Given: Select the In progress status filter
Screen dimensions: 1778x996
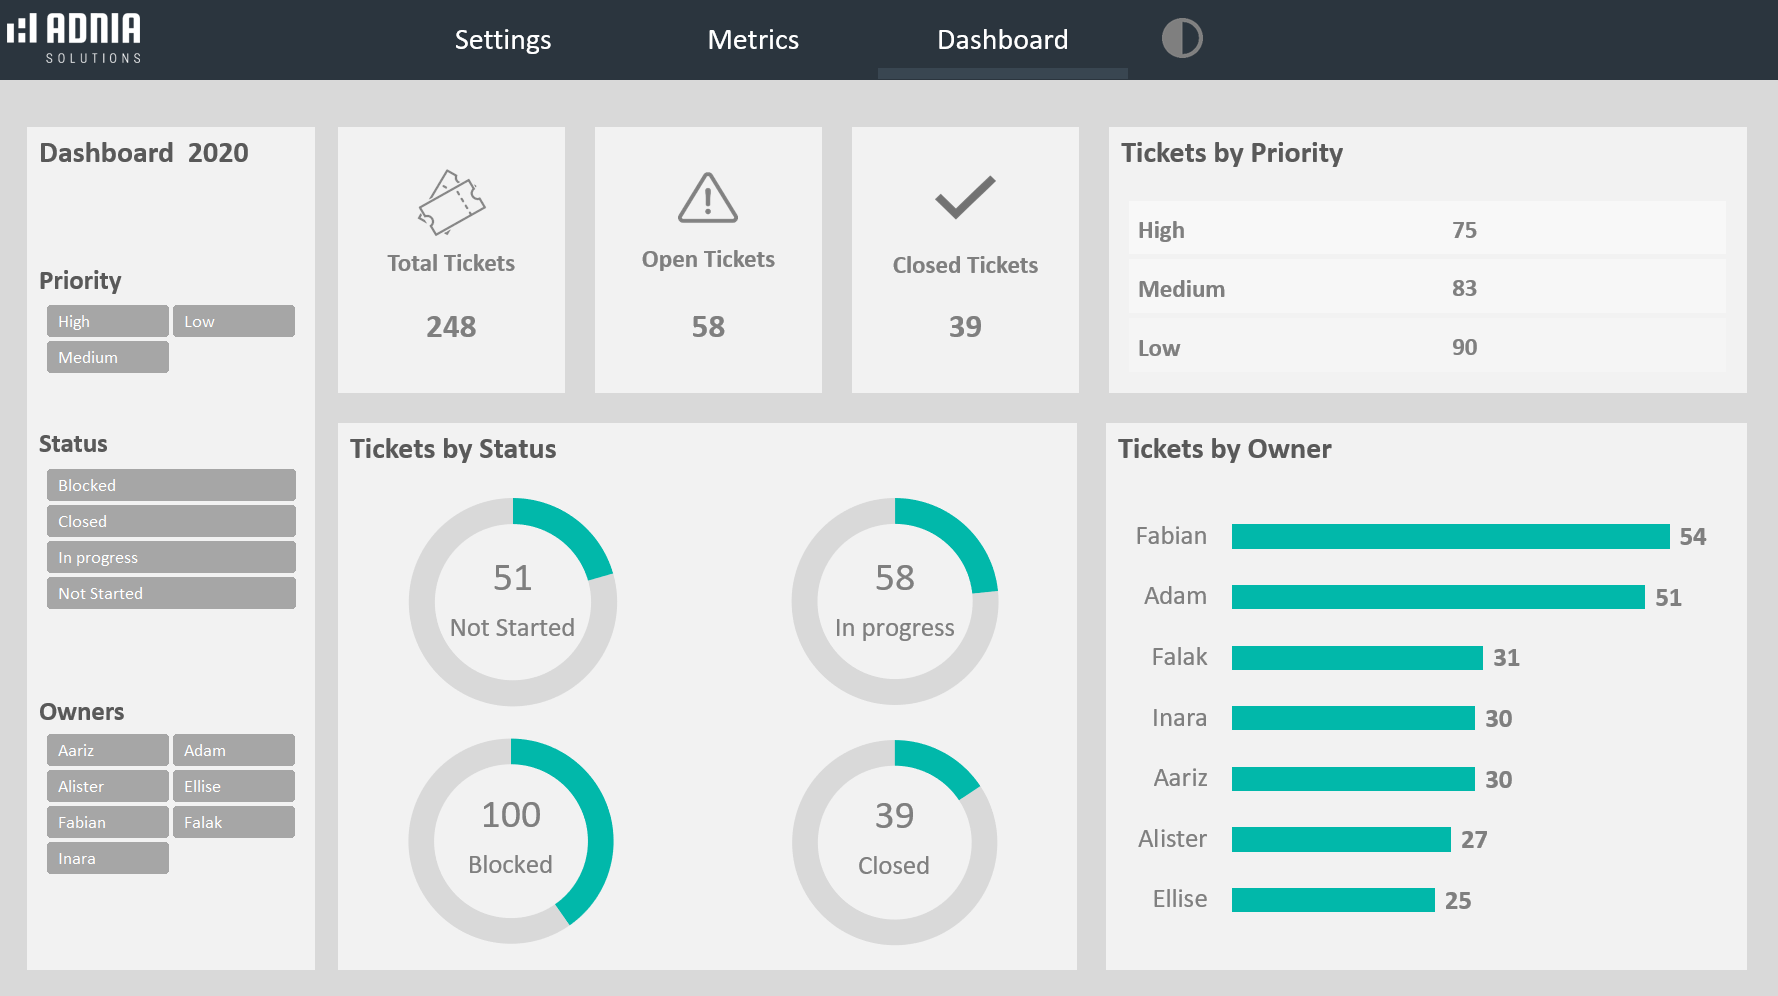Looking at the screenshot, I should (171, 557).
